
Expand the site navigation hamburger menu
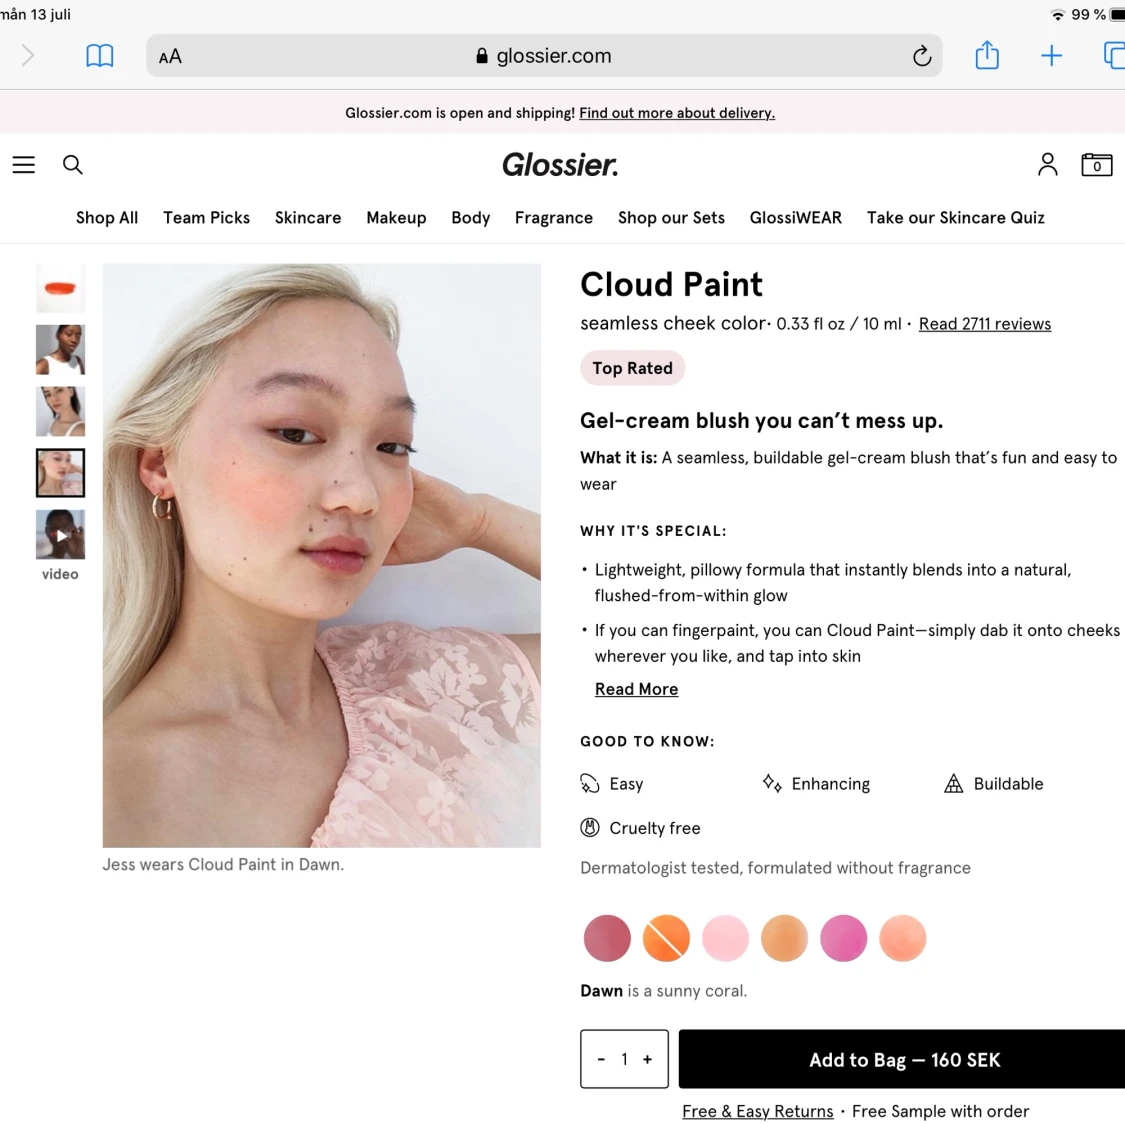tap(23, 164)
